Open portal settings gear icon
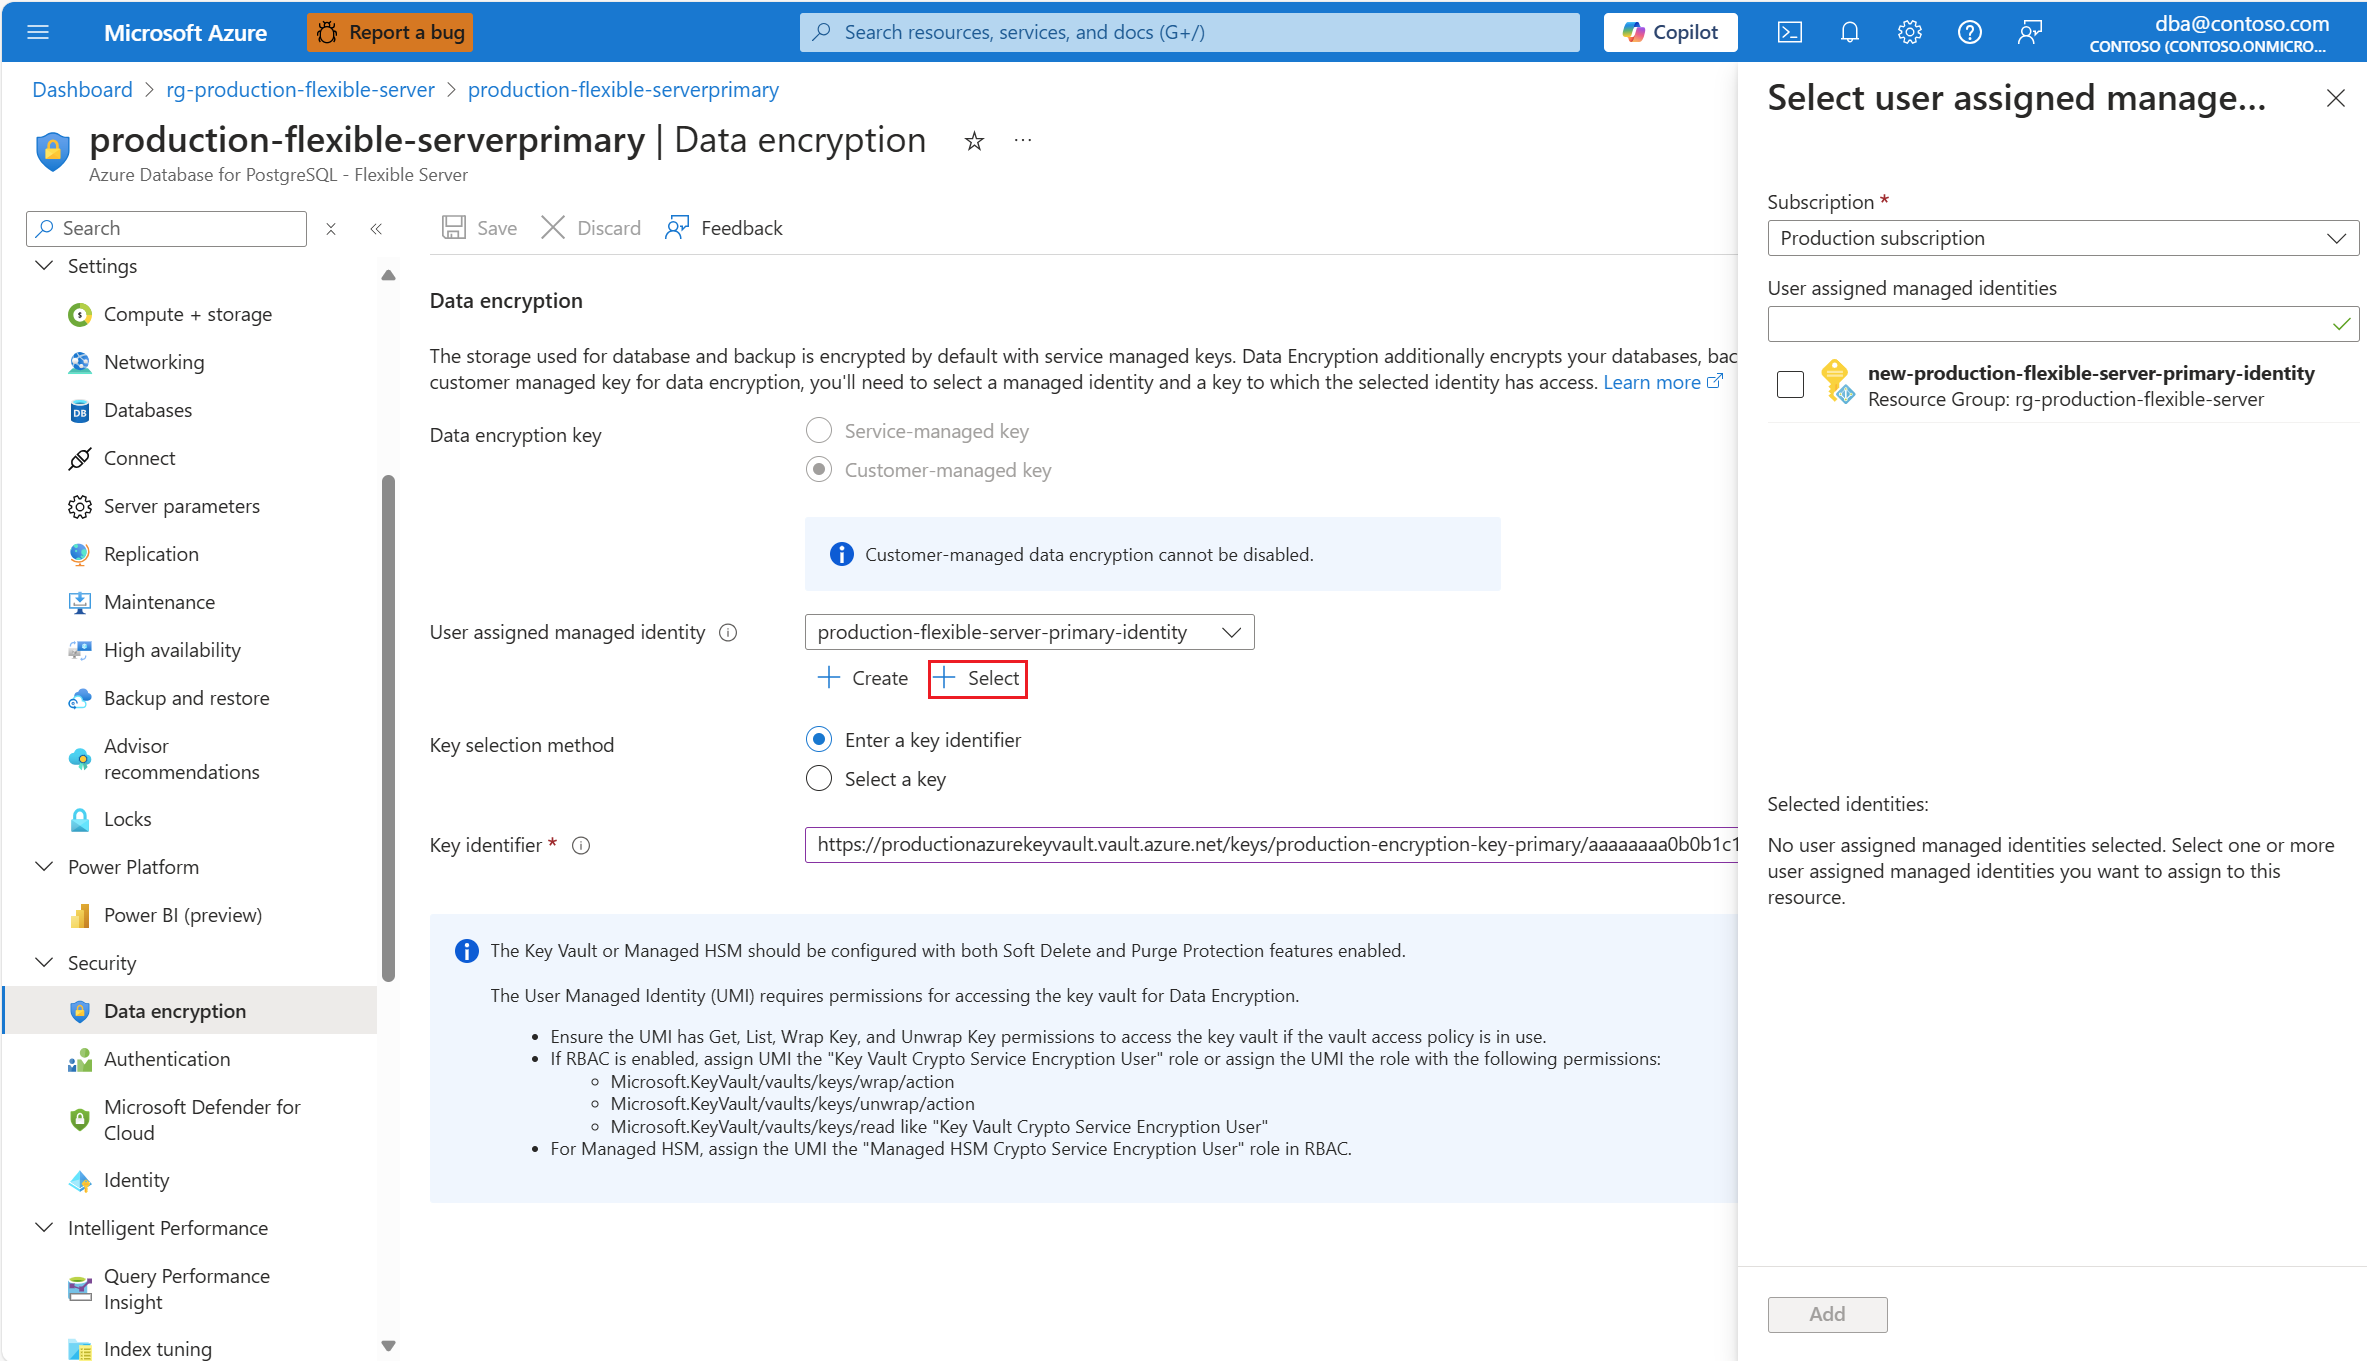The image size is (2367, 1361). tap(1909, 32)
